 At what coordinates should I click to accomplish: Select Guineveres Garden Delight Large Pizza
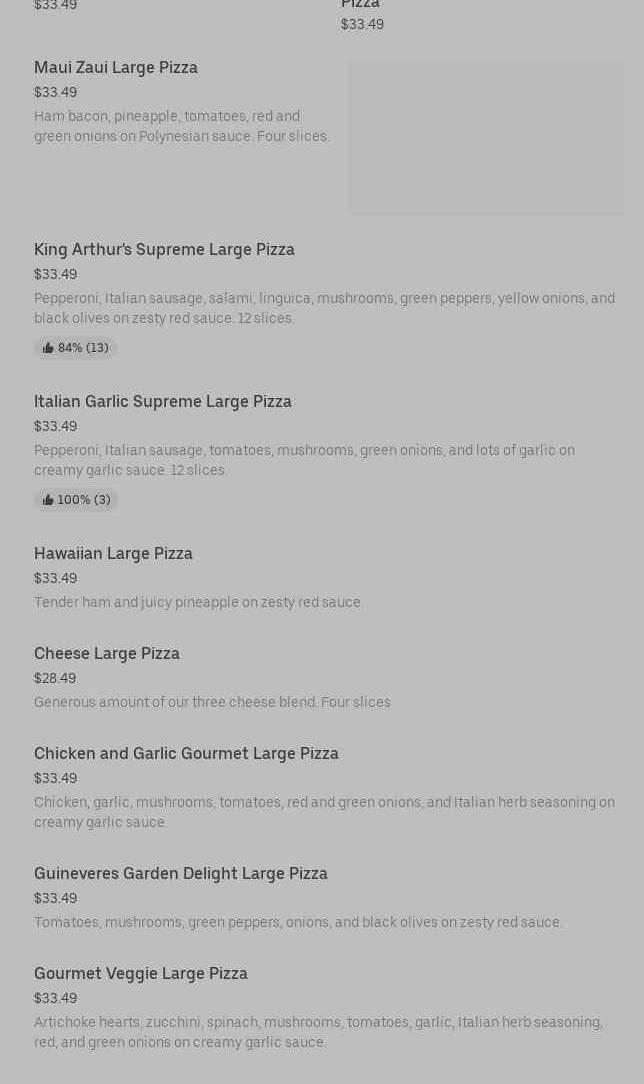tap(181, 874)
